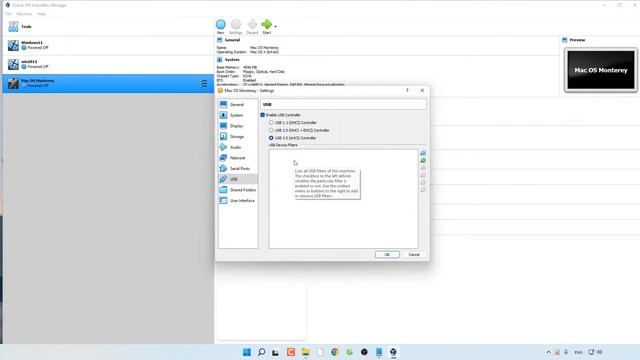The image size is (640, 360).
Task: Click the Discard toolbar icon
Action: [252, 27]
